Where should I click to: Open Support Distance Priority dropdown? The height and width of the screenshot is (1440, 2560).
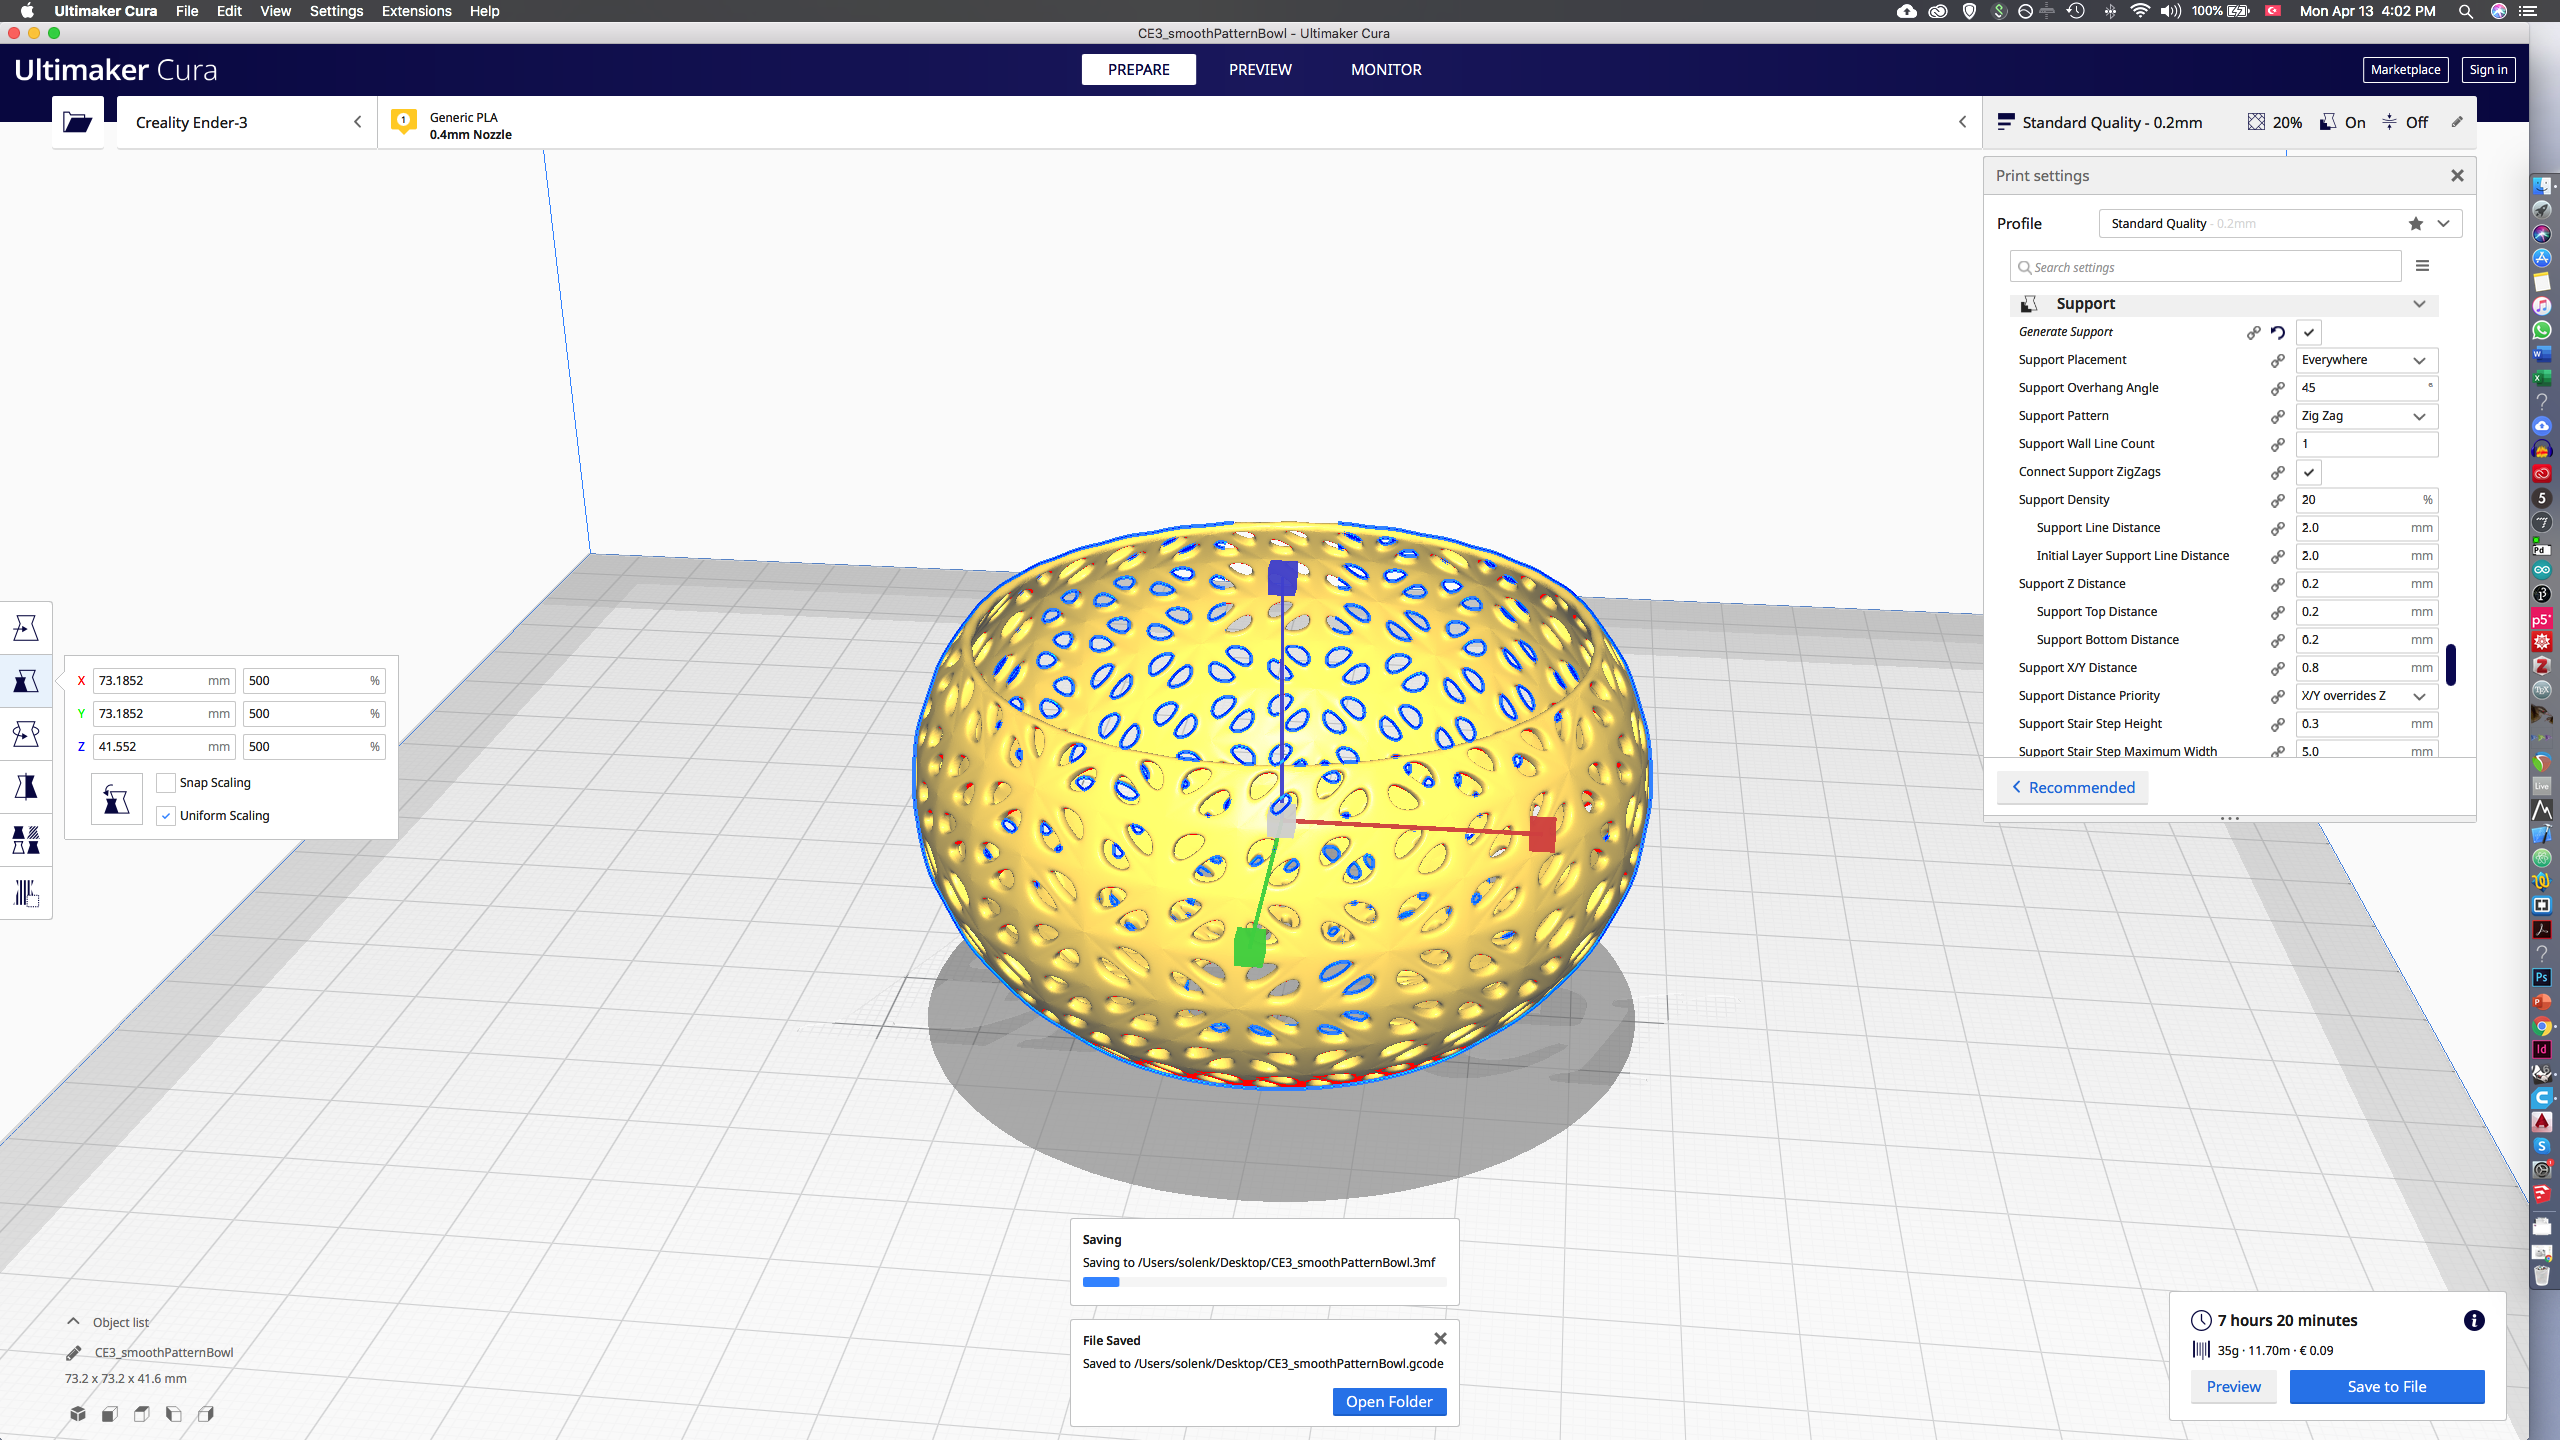tap(2366, 696)
